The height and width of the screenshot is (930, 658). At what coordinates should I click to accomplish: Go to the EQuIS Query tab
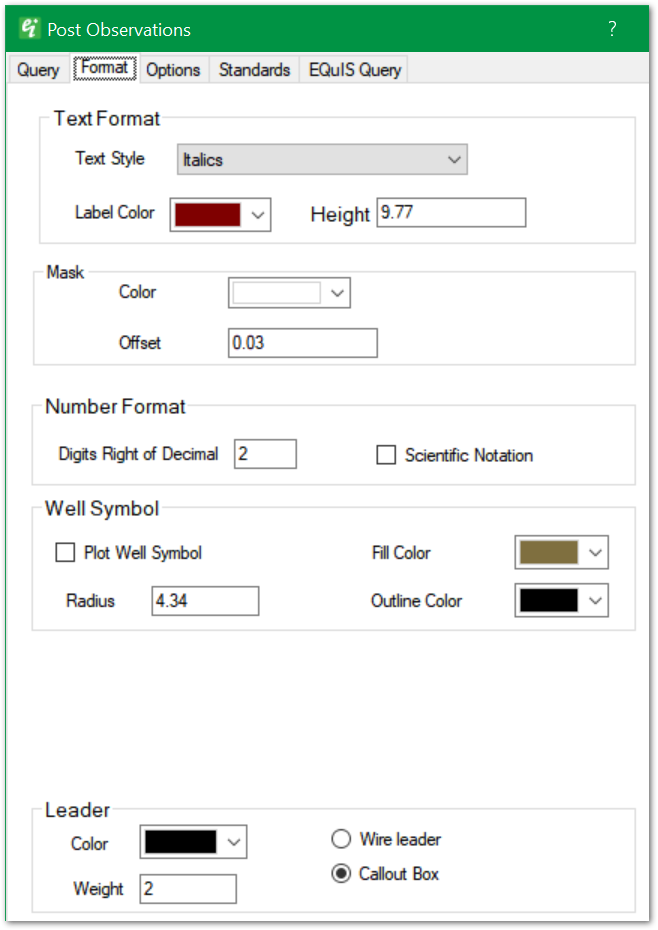pyautogui.click(x=354, y=70)
